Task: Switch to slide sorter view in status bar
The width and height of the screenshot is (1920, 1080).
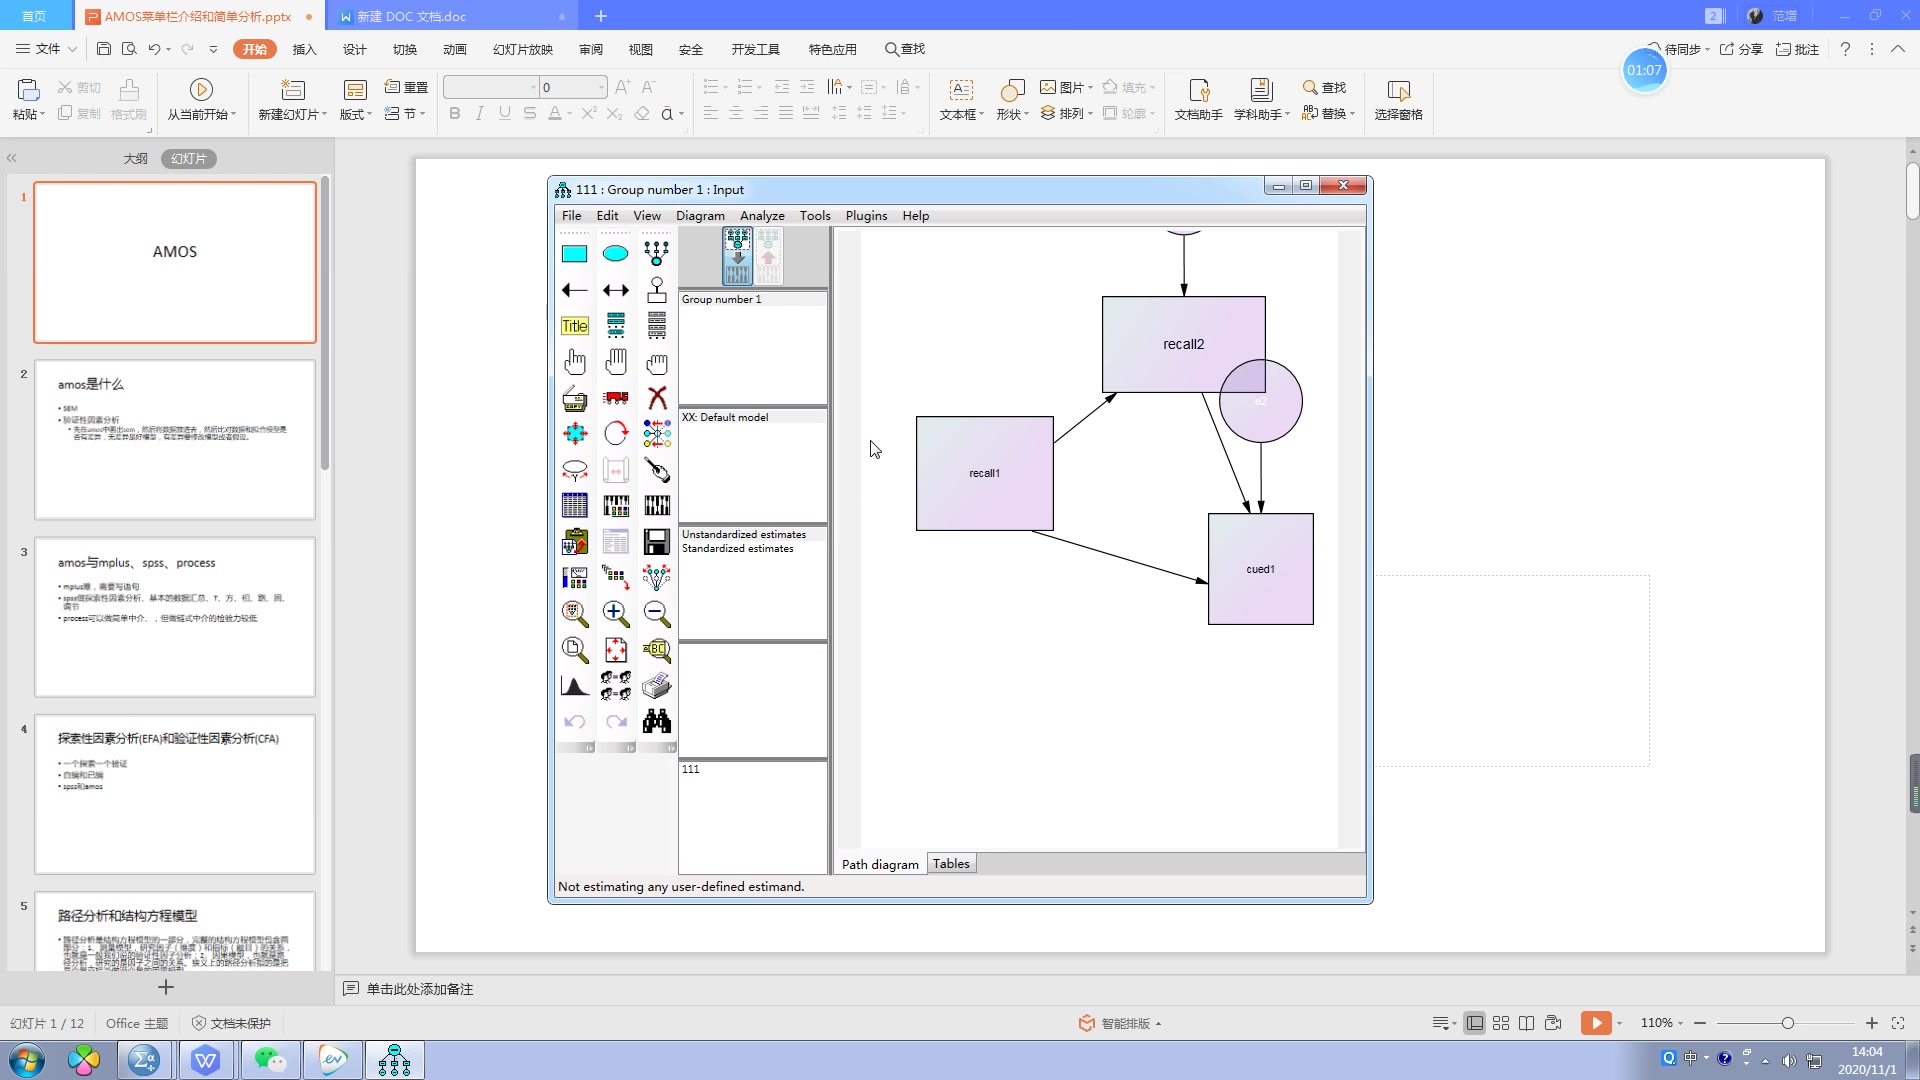Action: (x=1501, y=1023)
